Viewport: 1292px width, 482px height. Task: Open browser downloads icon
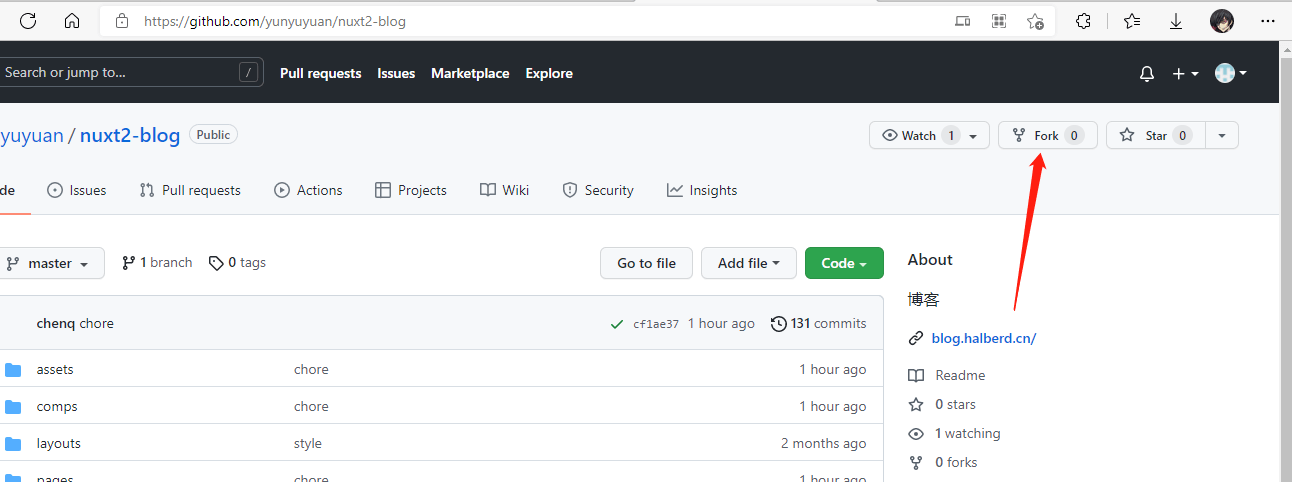[x=1176, y=21]
